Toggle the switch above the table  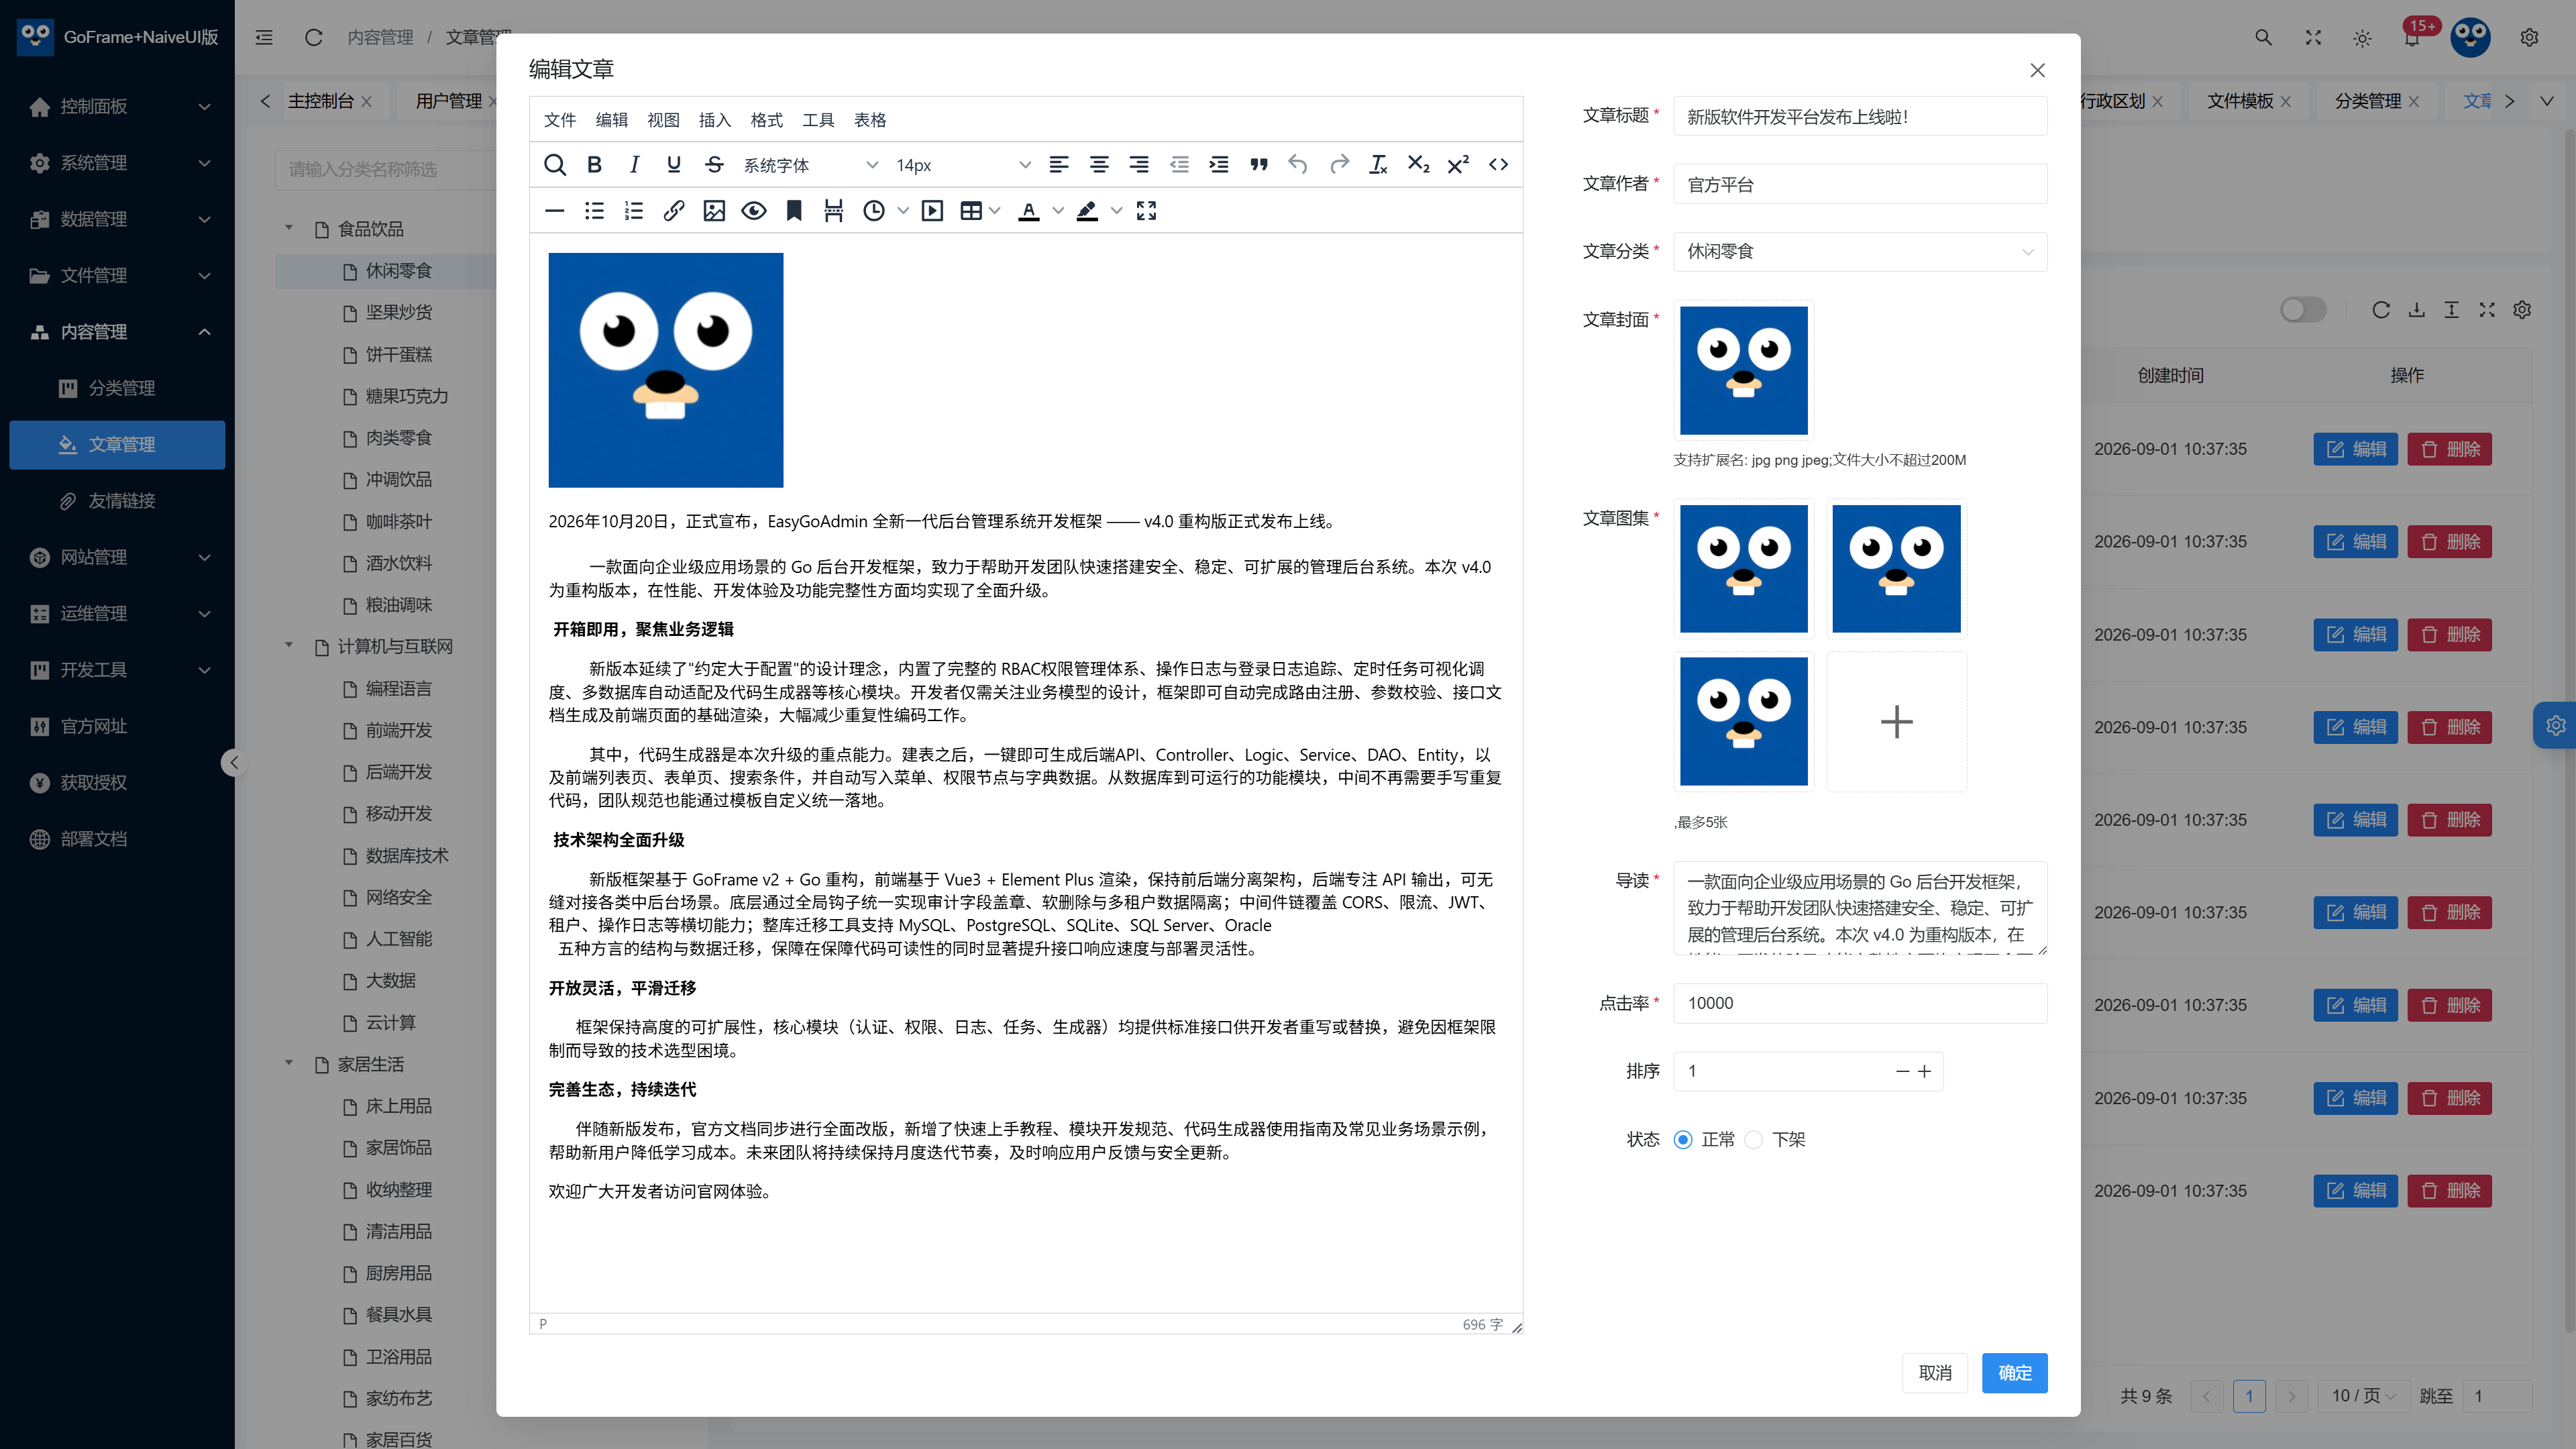pyautogui.click(x=2303, y=310)
